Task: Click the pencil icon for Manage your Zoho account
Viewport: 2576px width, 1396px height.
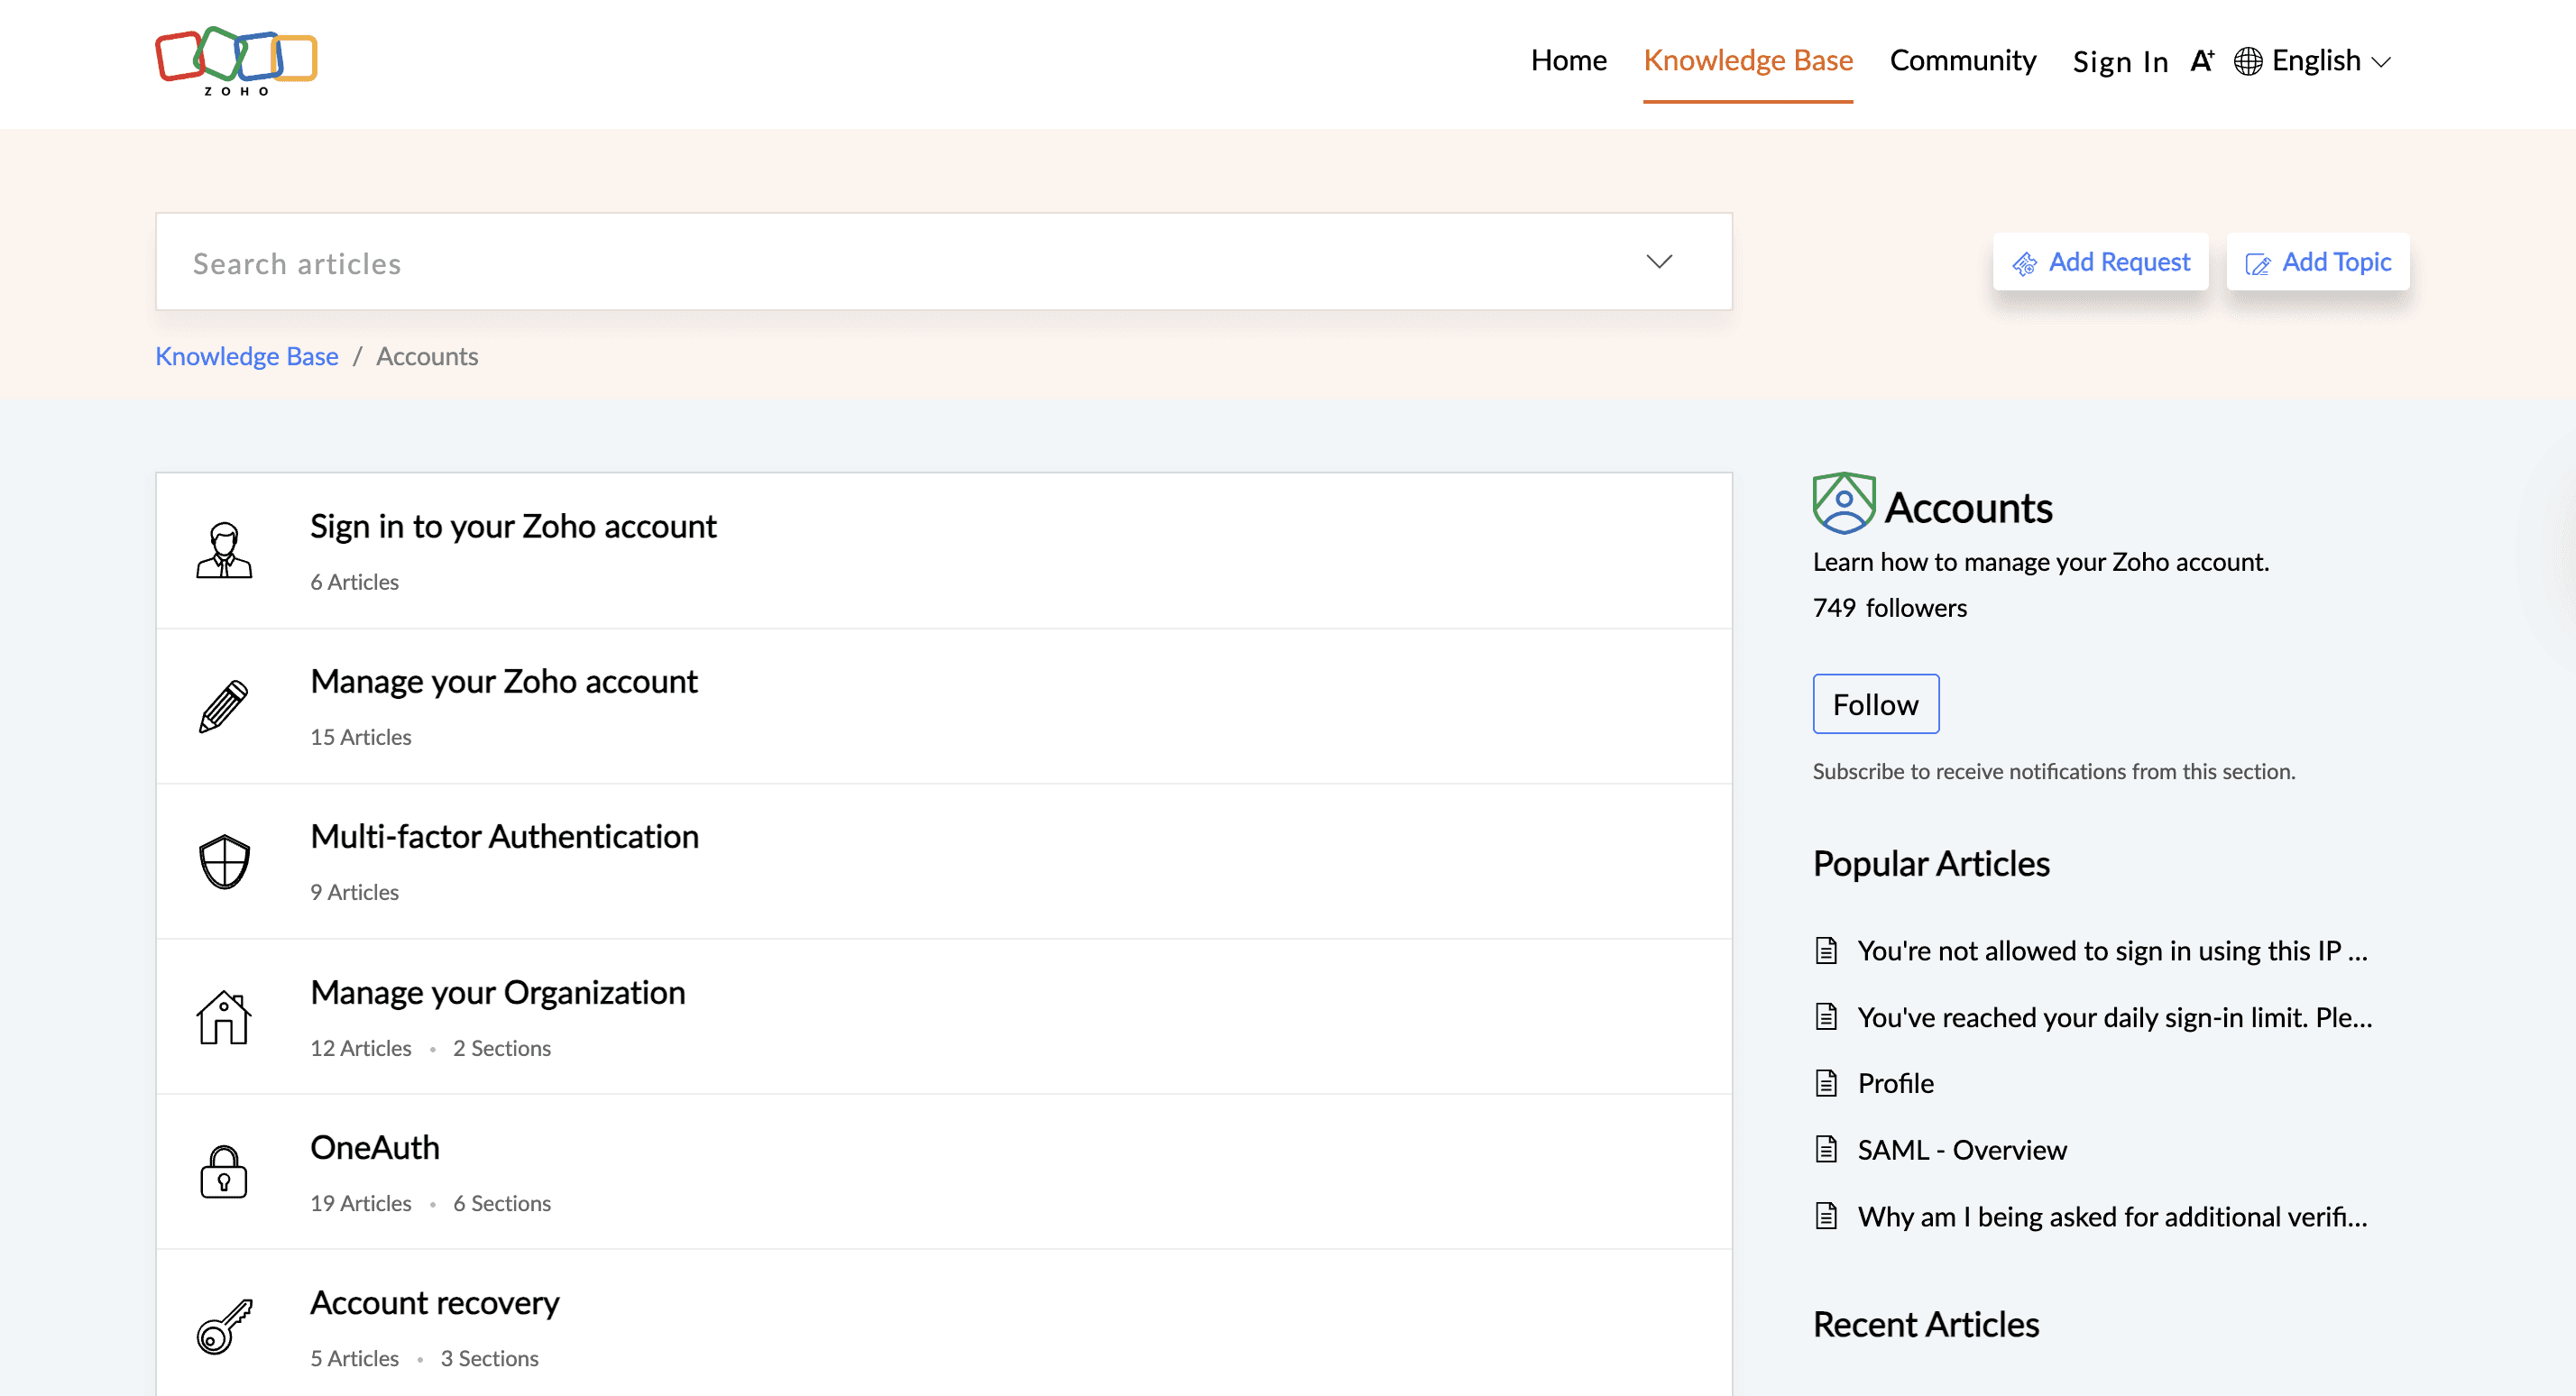Action: point(224,706)
